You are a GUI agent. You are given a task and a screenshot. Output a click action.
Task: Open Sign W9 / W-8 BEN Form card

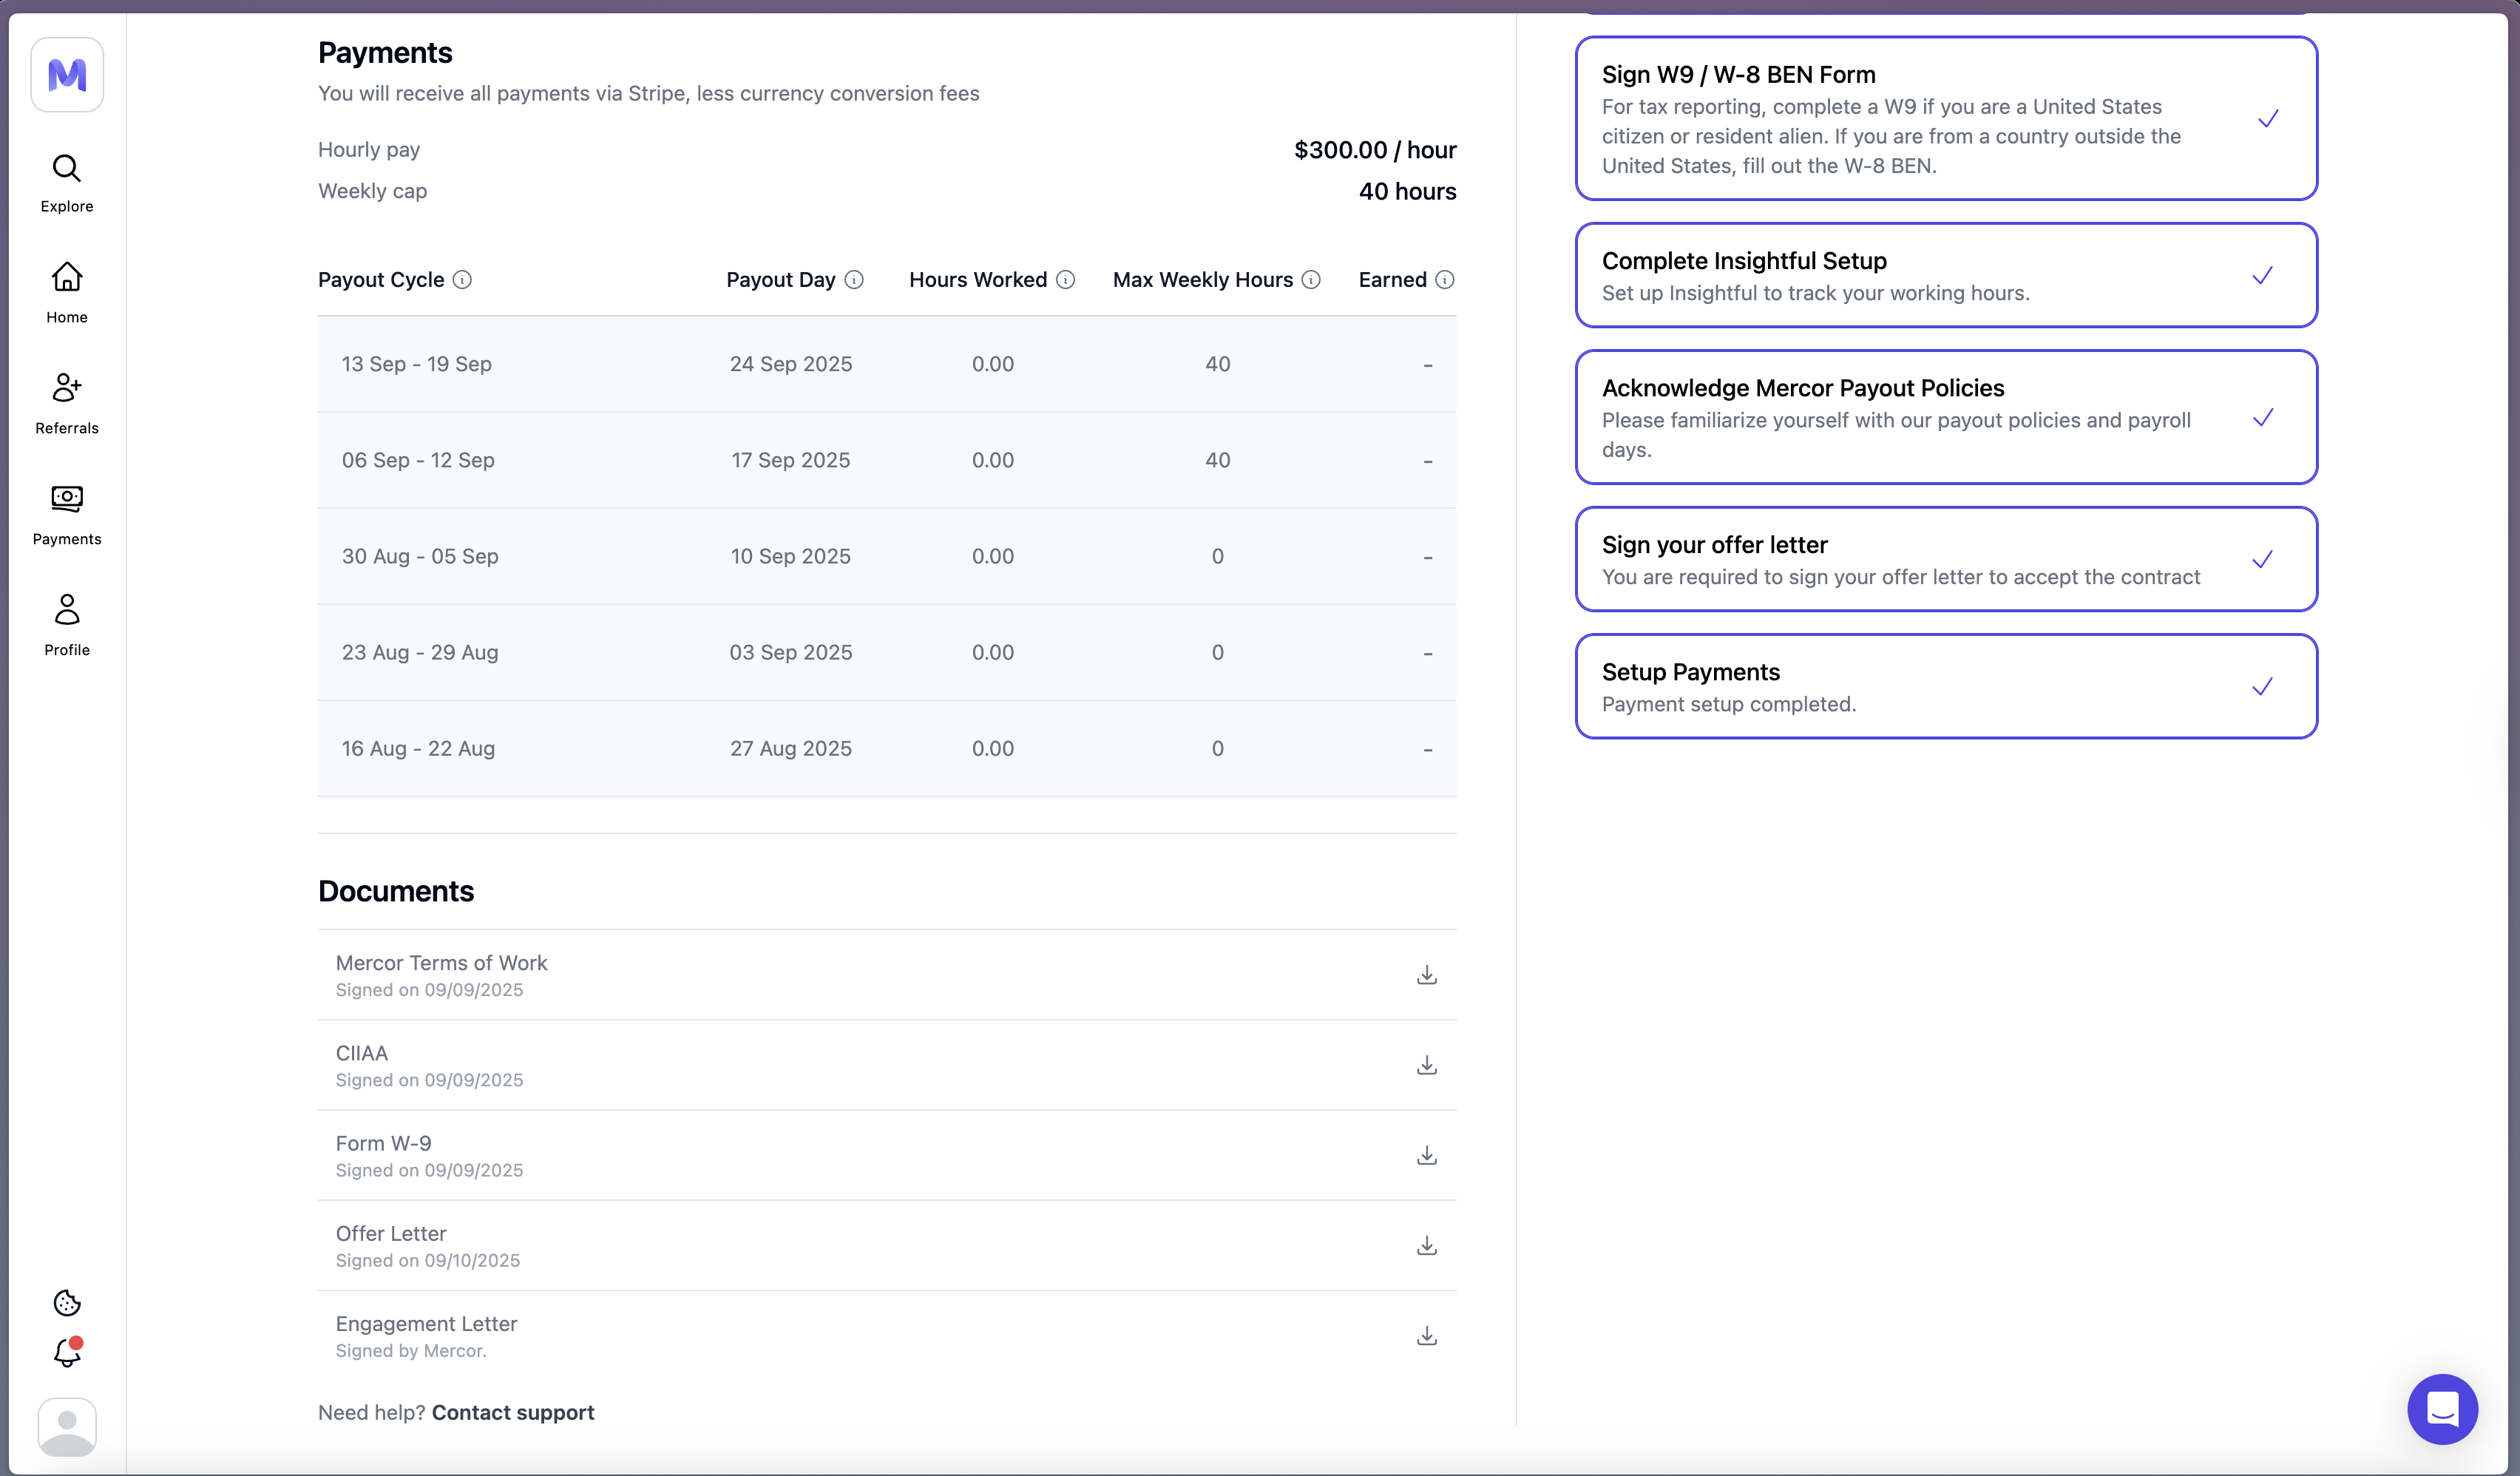pyautogui.click(x=1946, y=118)
